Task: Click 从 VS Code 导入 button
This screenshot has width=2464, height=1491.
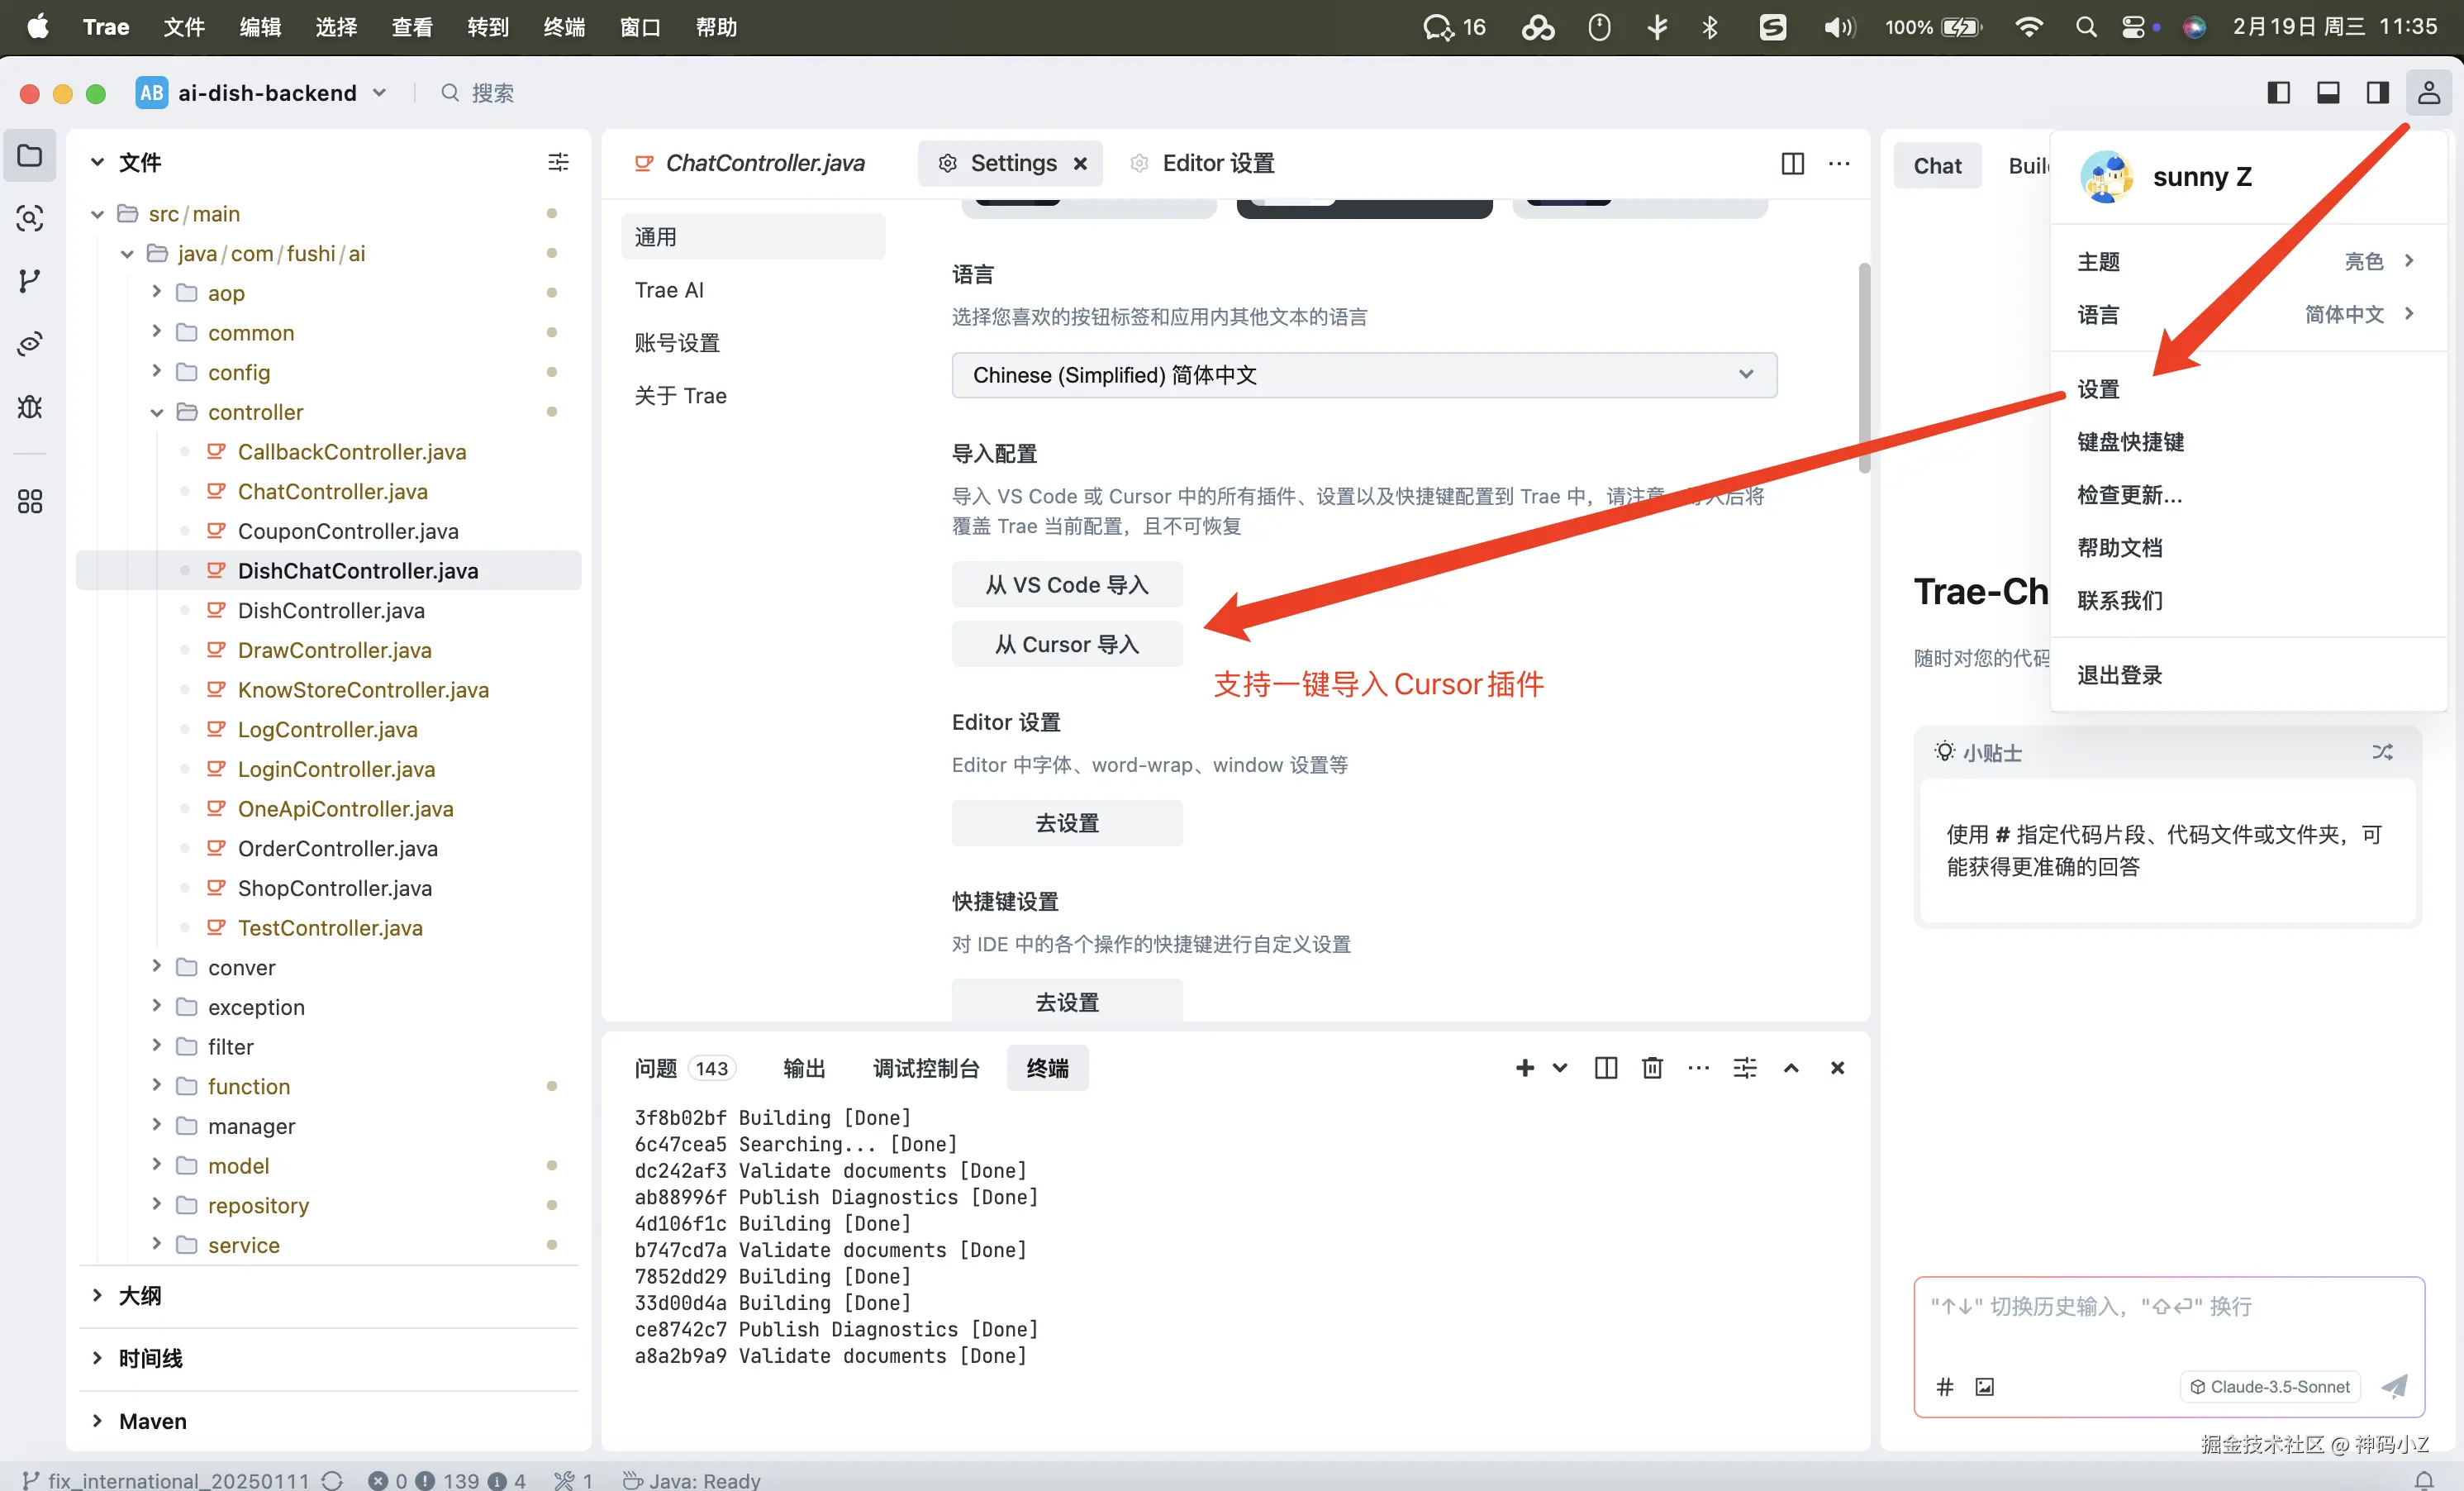Action: coord(1066,585)
